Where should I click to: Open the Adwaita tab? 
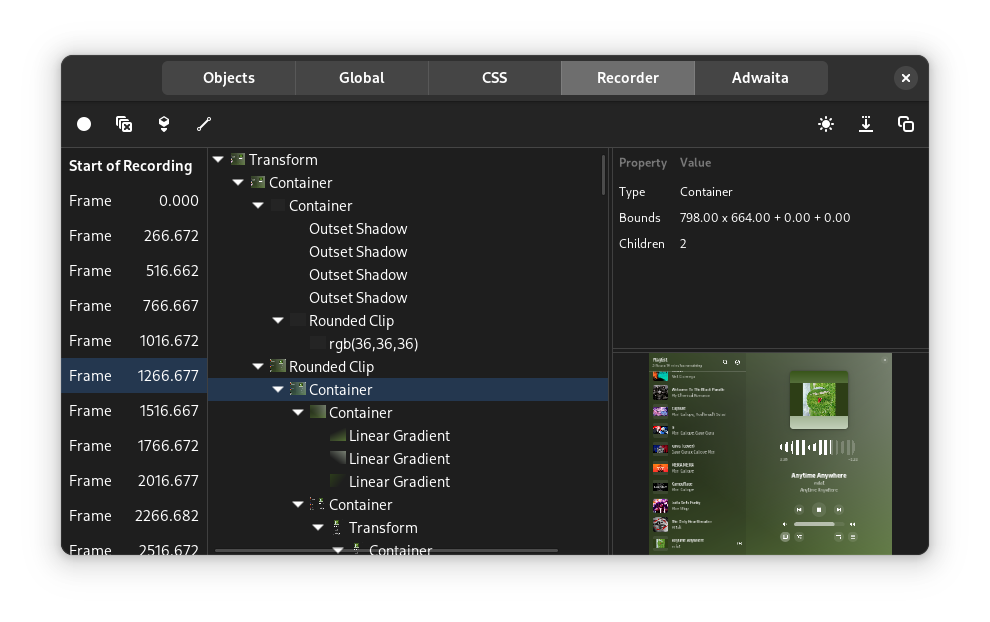760,77
